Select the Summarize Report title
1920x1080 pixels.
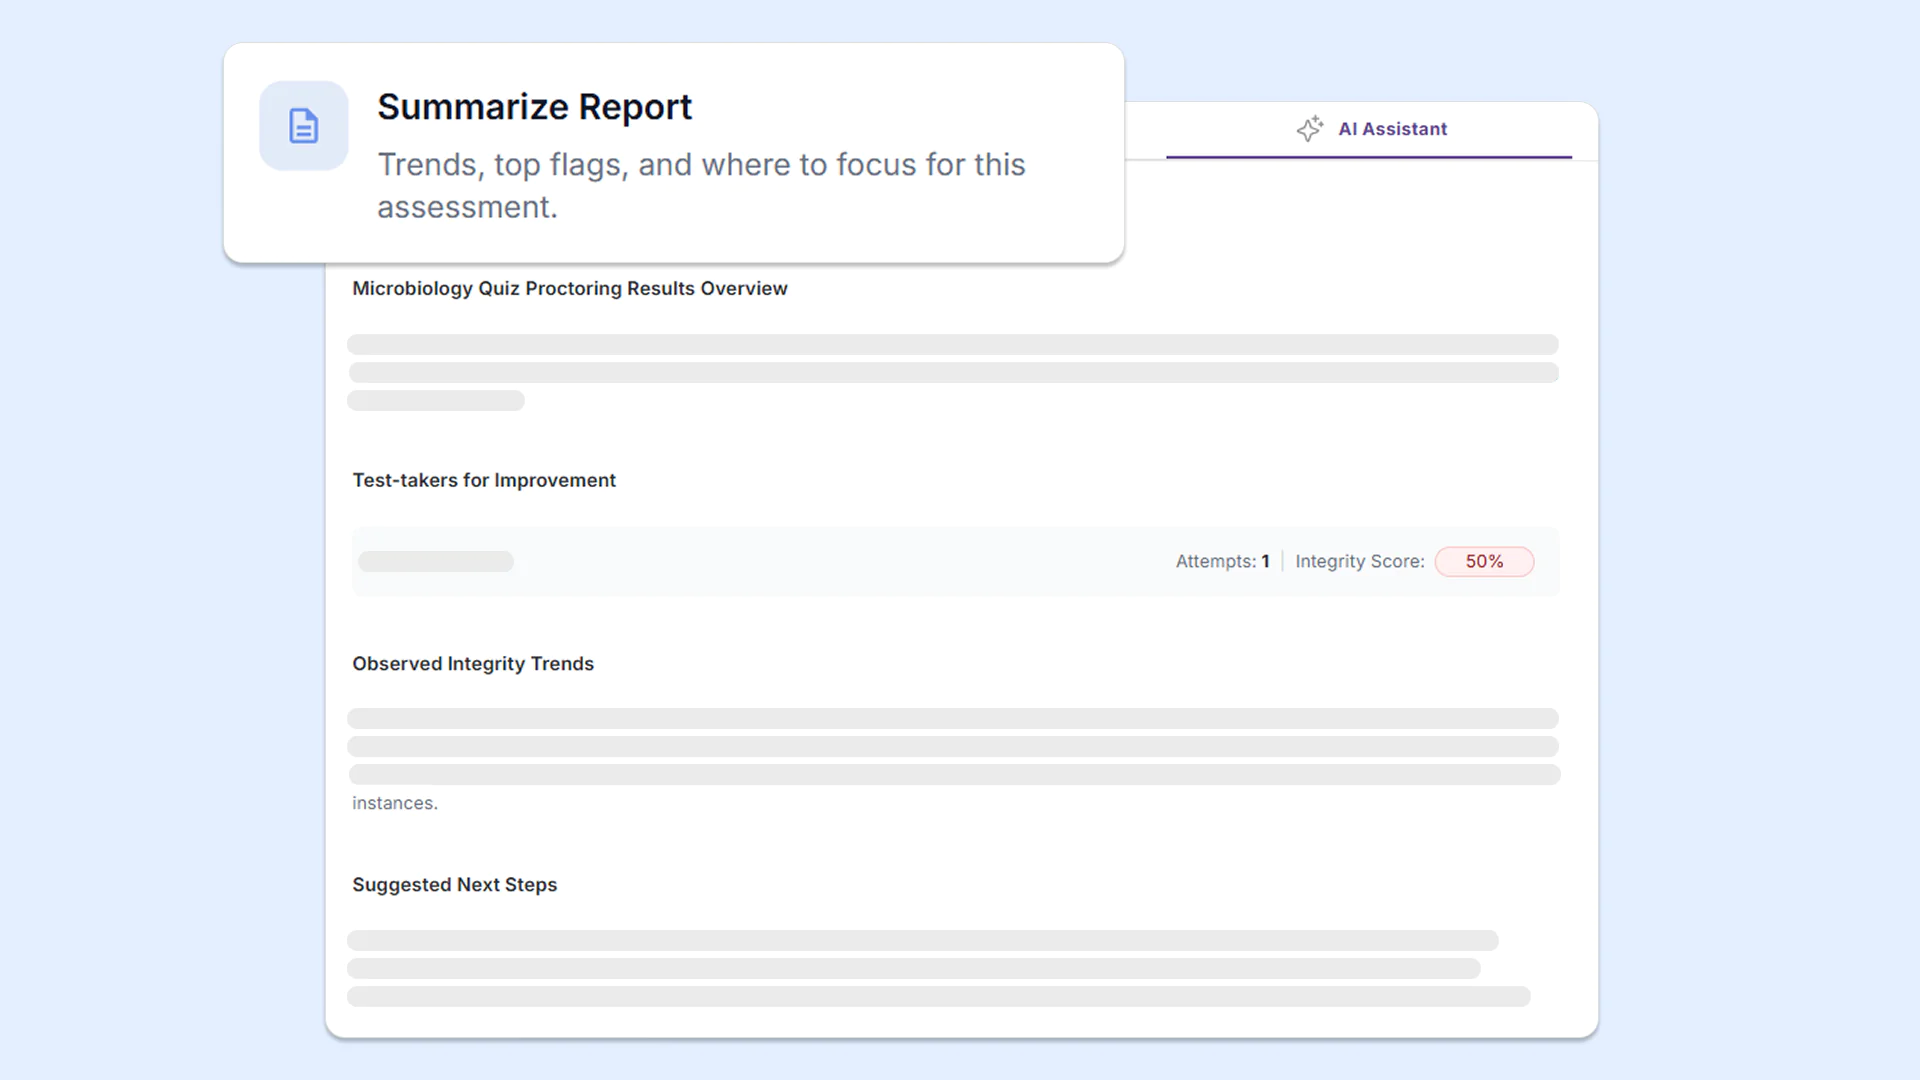pos(534,107)
